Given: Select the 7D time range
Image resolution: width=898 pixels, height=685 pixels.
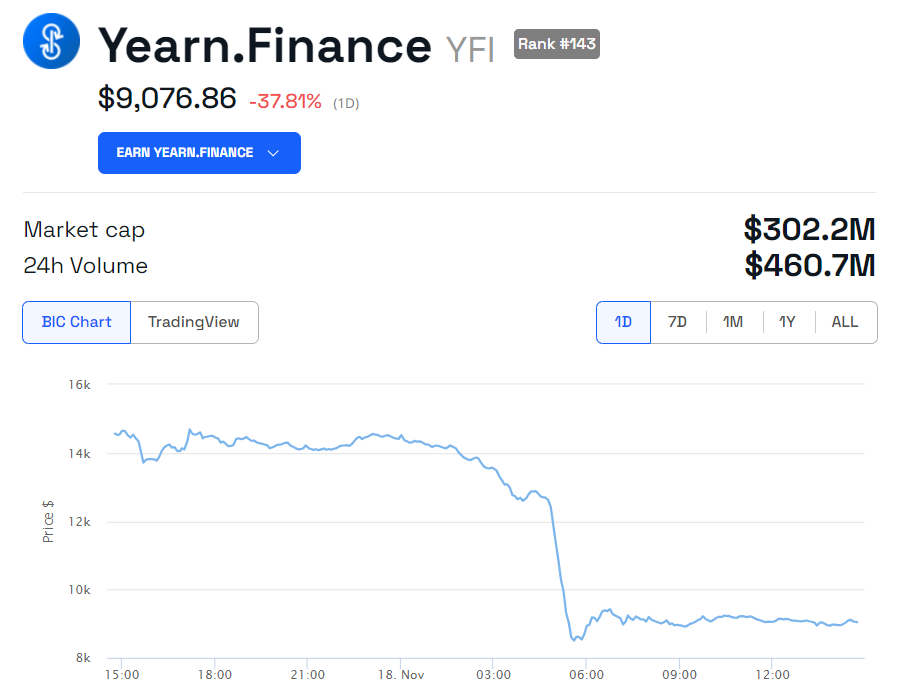Looking at the screenshot, I should coord(678,322).
